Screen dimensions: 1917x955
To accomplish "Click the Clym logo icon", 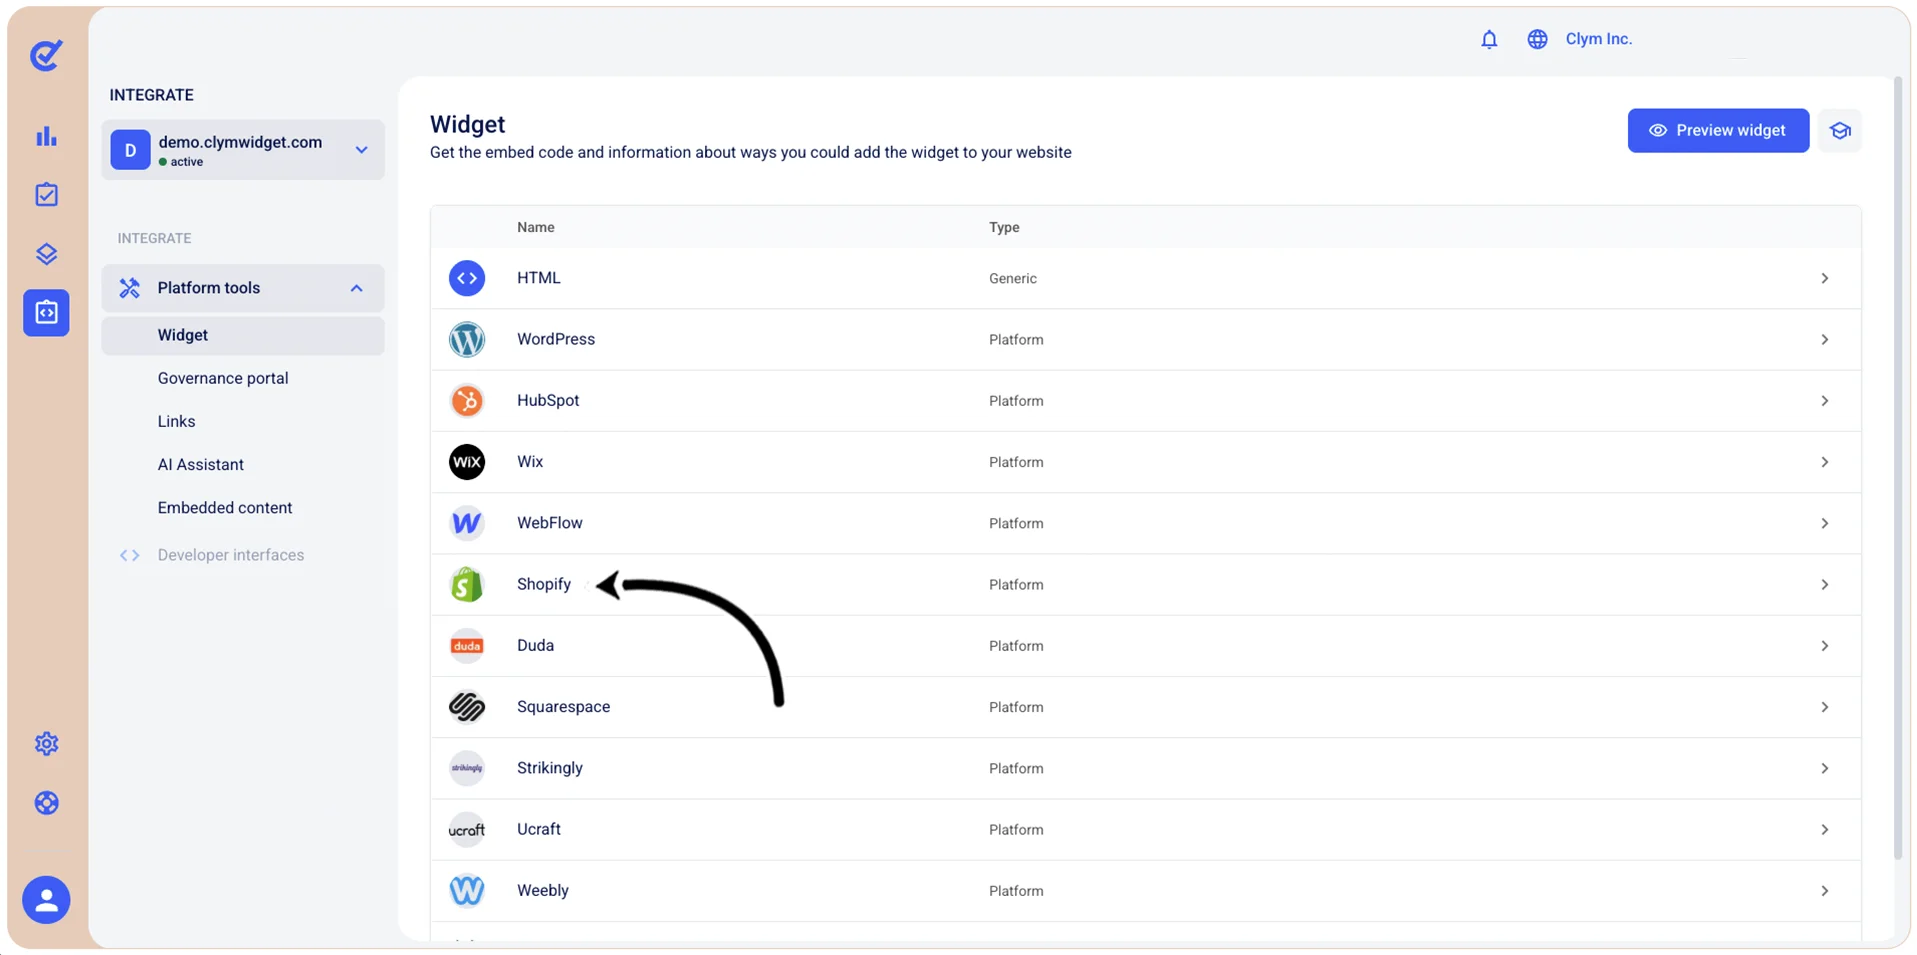I will coord(46,55).
